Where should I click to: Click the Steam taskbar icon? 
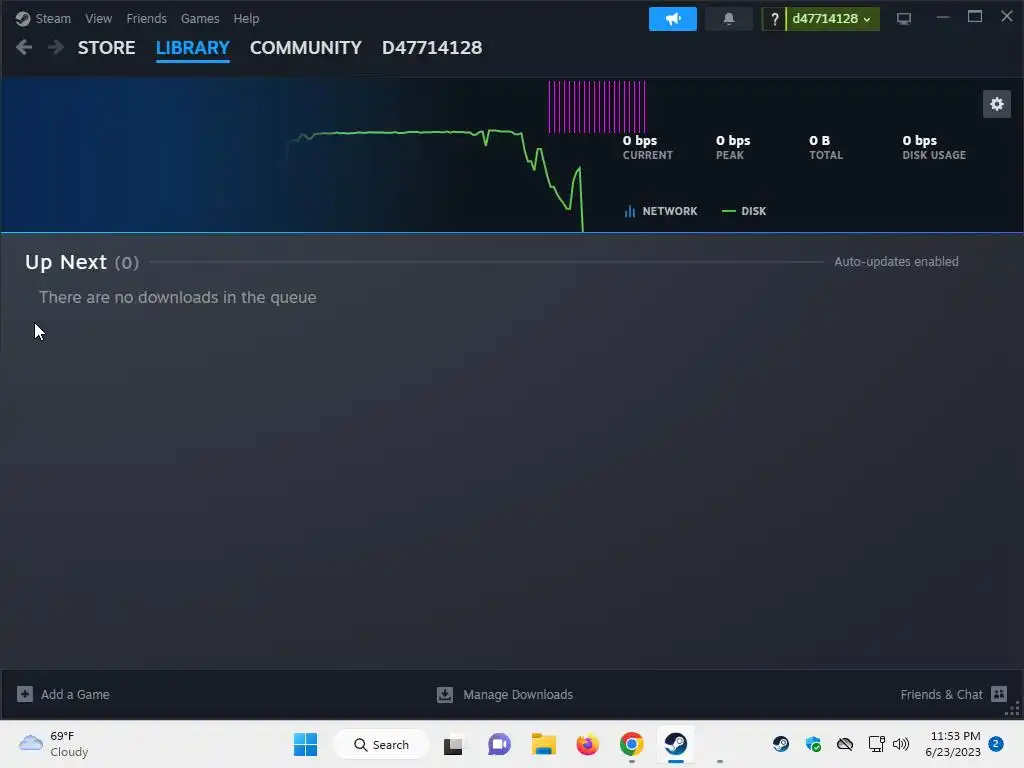click(x=676, y=744)
